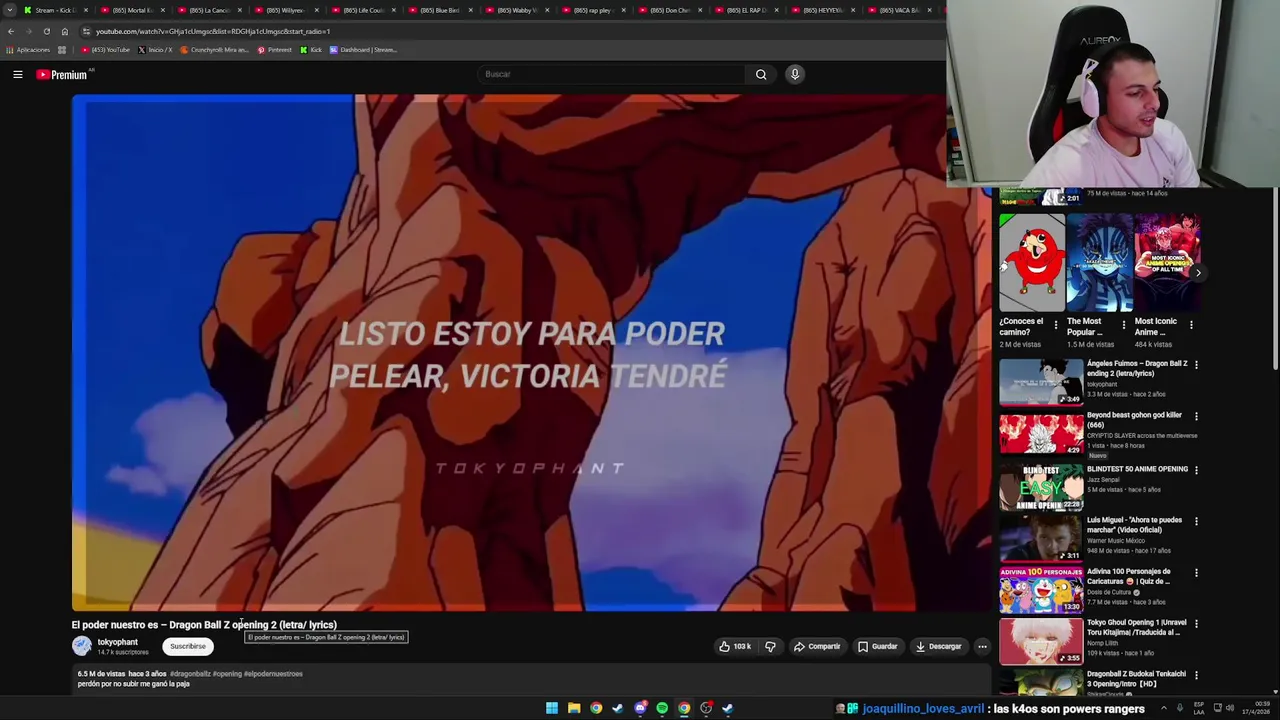Open the Aplicaciones bookmarks shortcut

(27, 49)
